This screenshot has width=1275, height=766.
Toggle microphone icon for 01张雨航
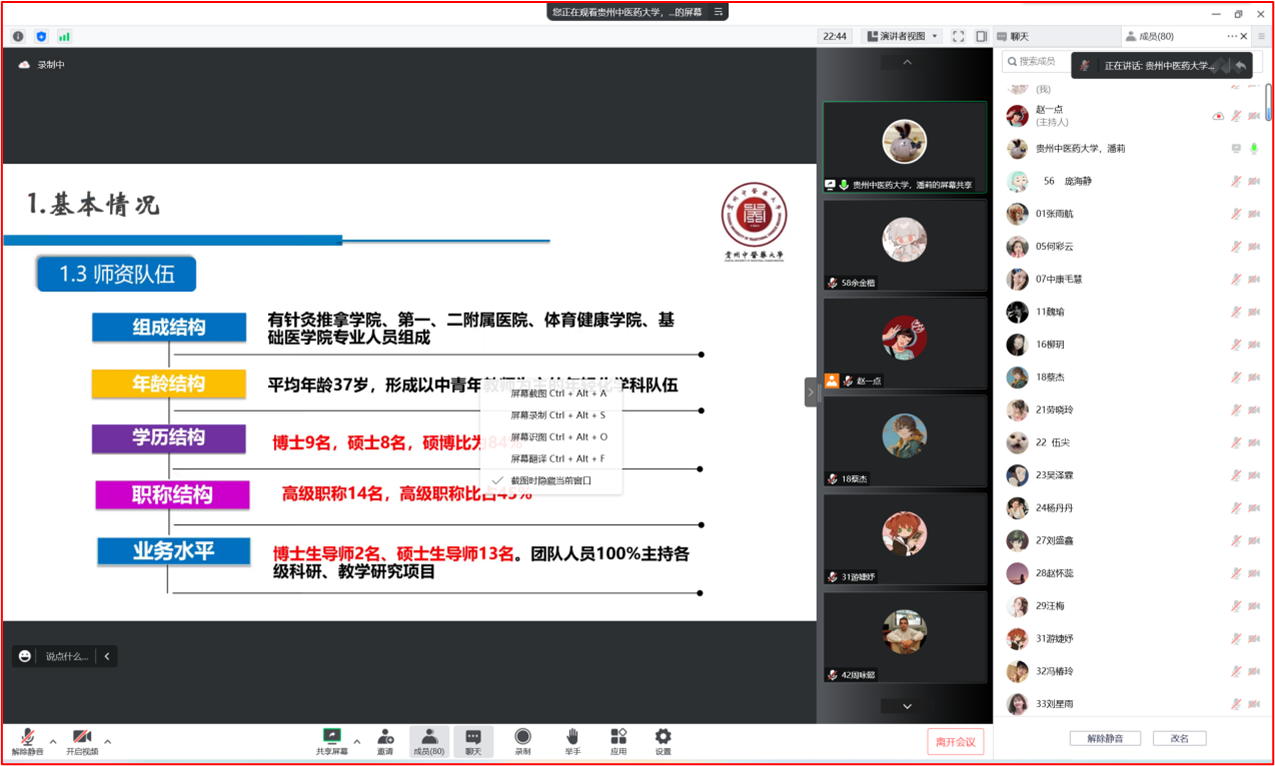(x=1236, y=214)
